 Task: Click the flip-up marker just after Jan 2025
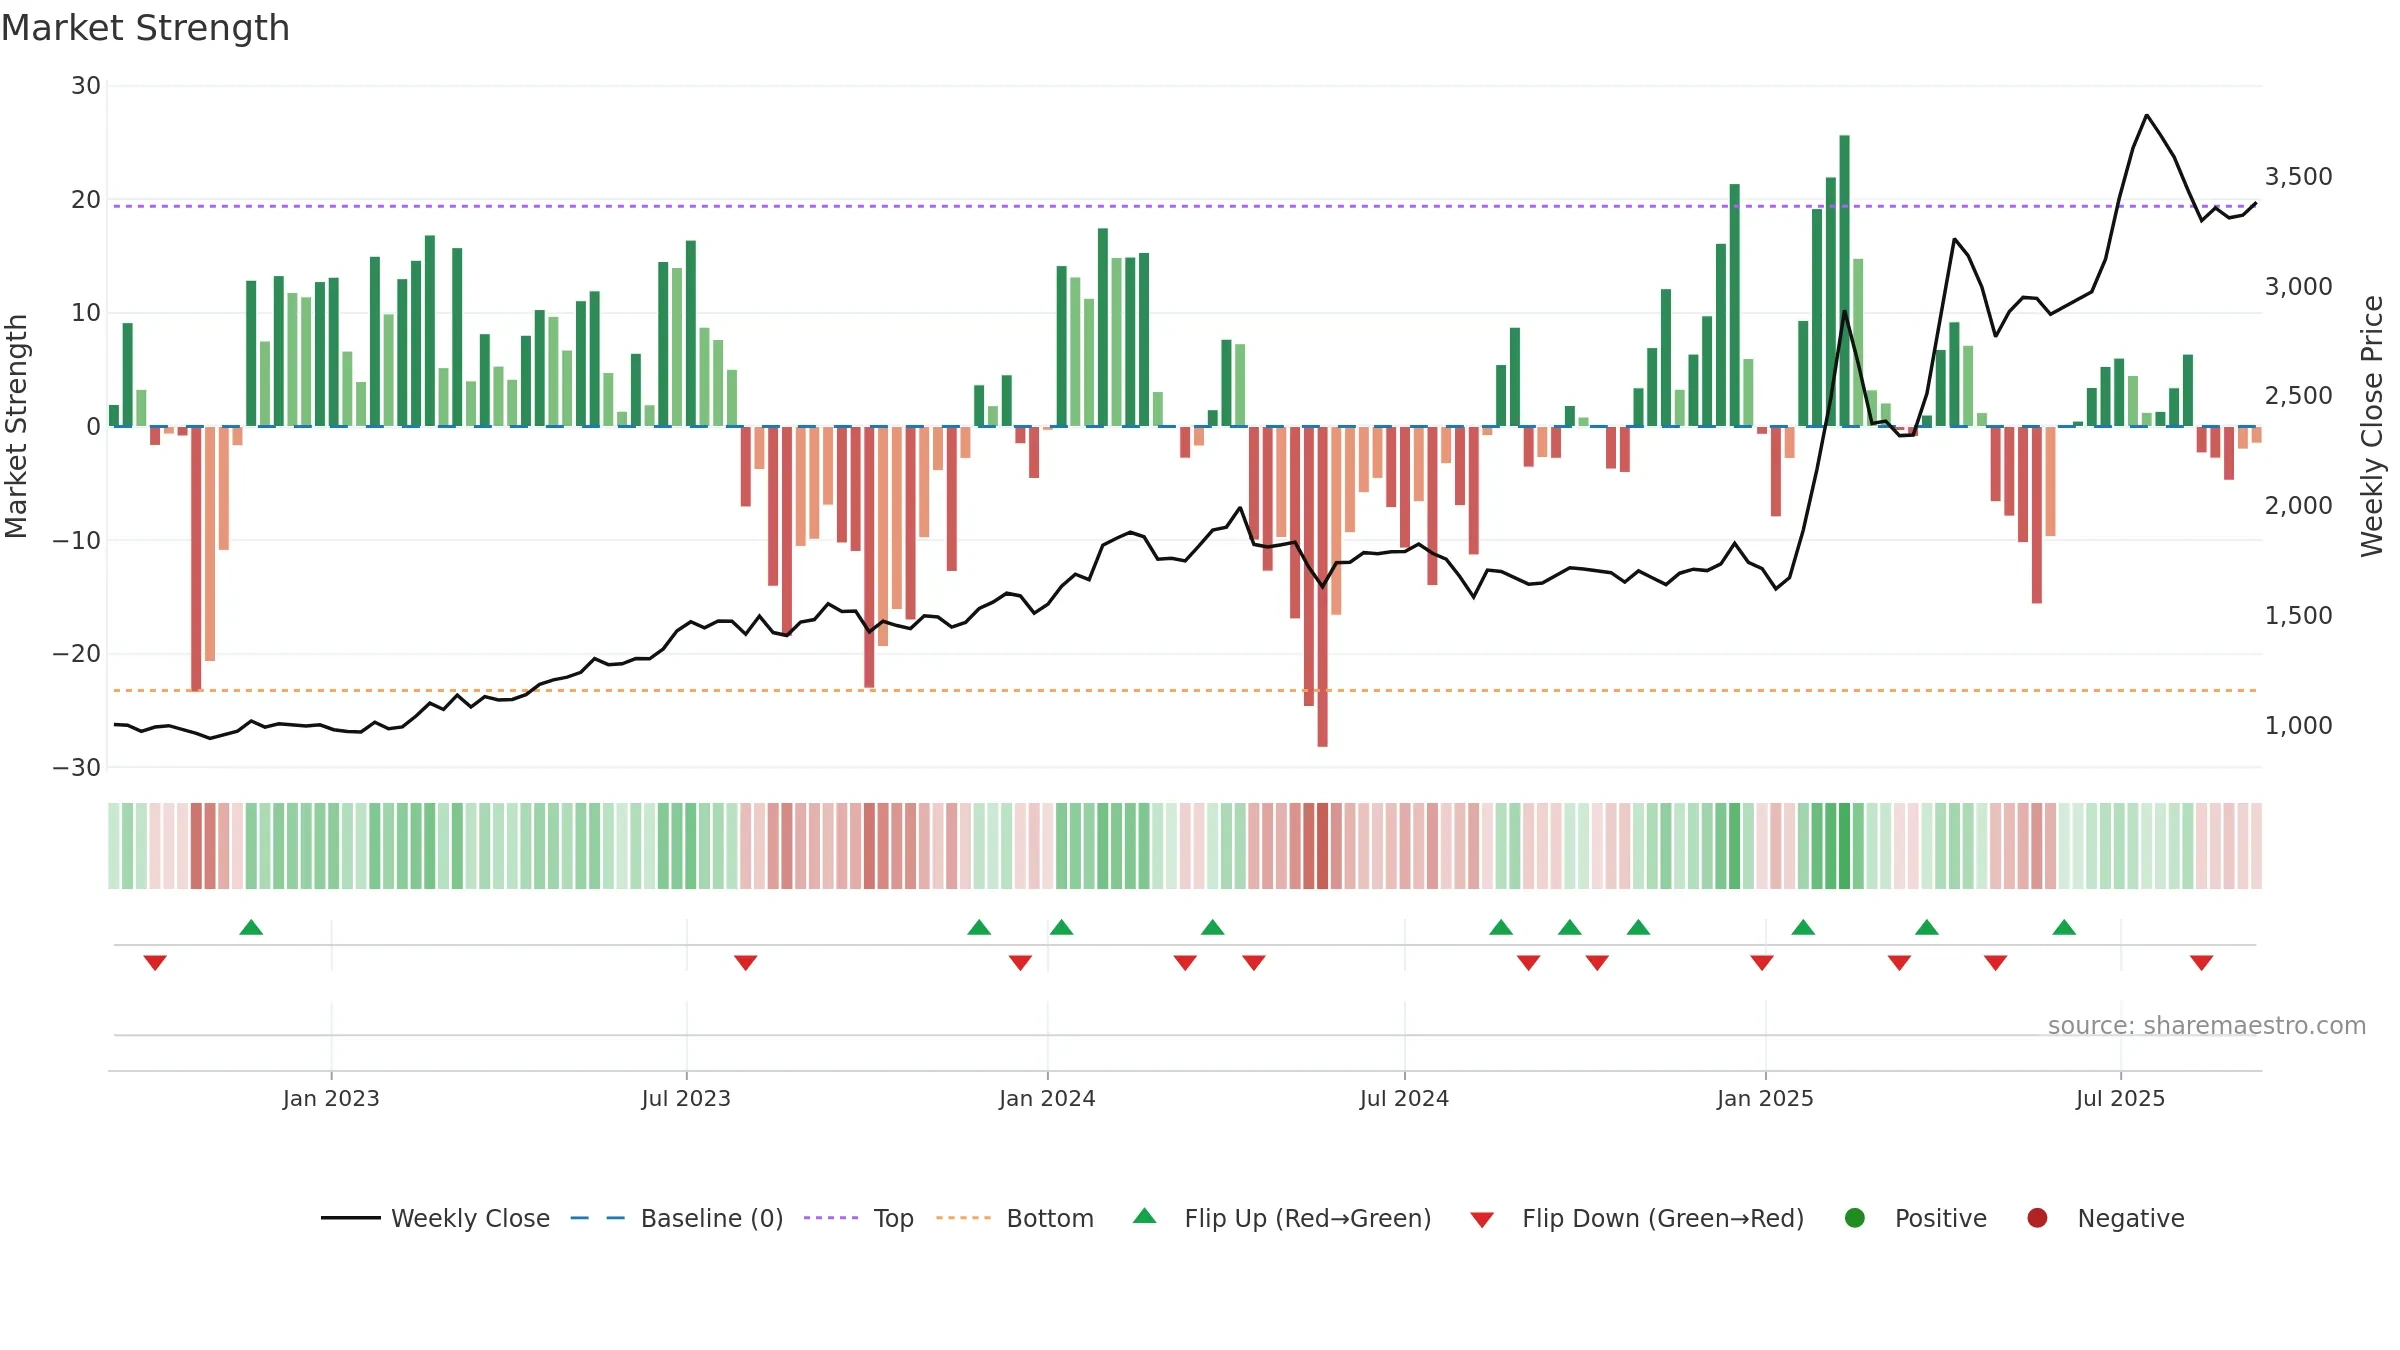point(1803,927)
